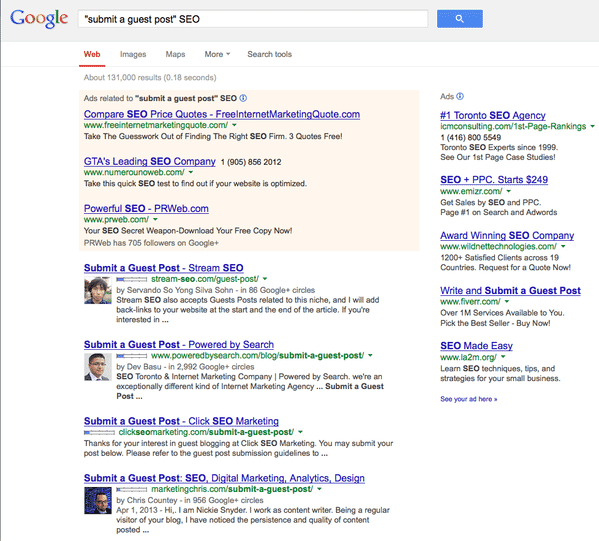Image resolution: width=599 pixels, height=541 pixels.
Task: Click the rating bar icon beside clickseomarketing URL
Action: [99, 432]
